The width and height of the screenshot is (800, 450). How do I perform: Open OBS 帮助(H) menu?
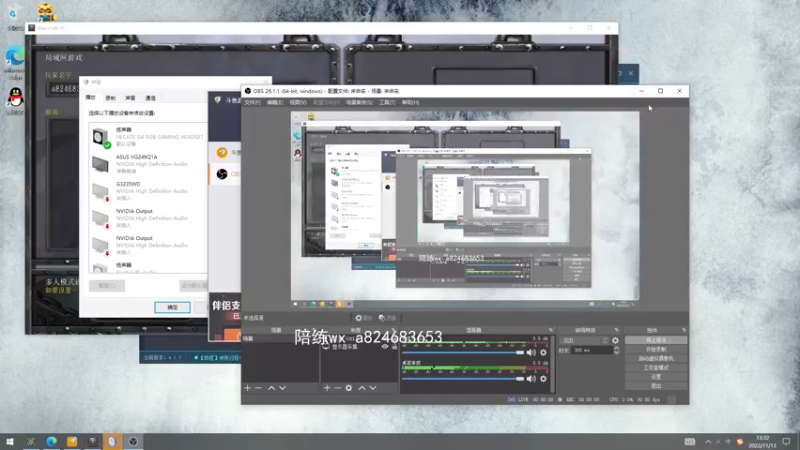pos(410,103)
